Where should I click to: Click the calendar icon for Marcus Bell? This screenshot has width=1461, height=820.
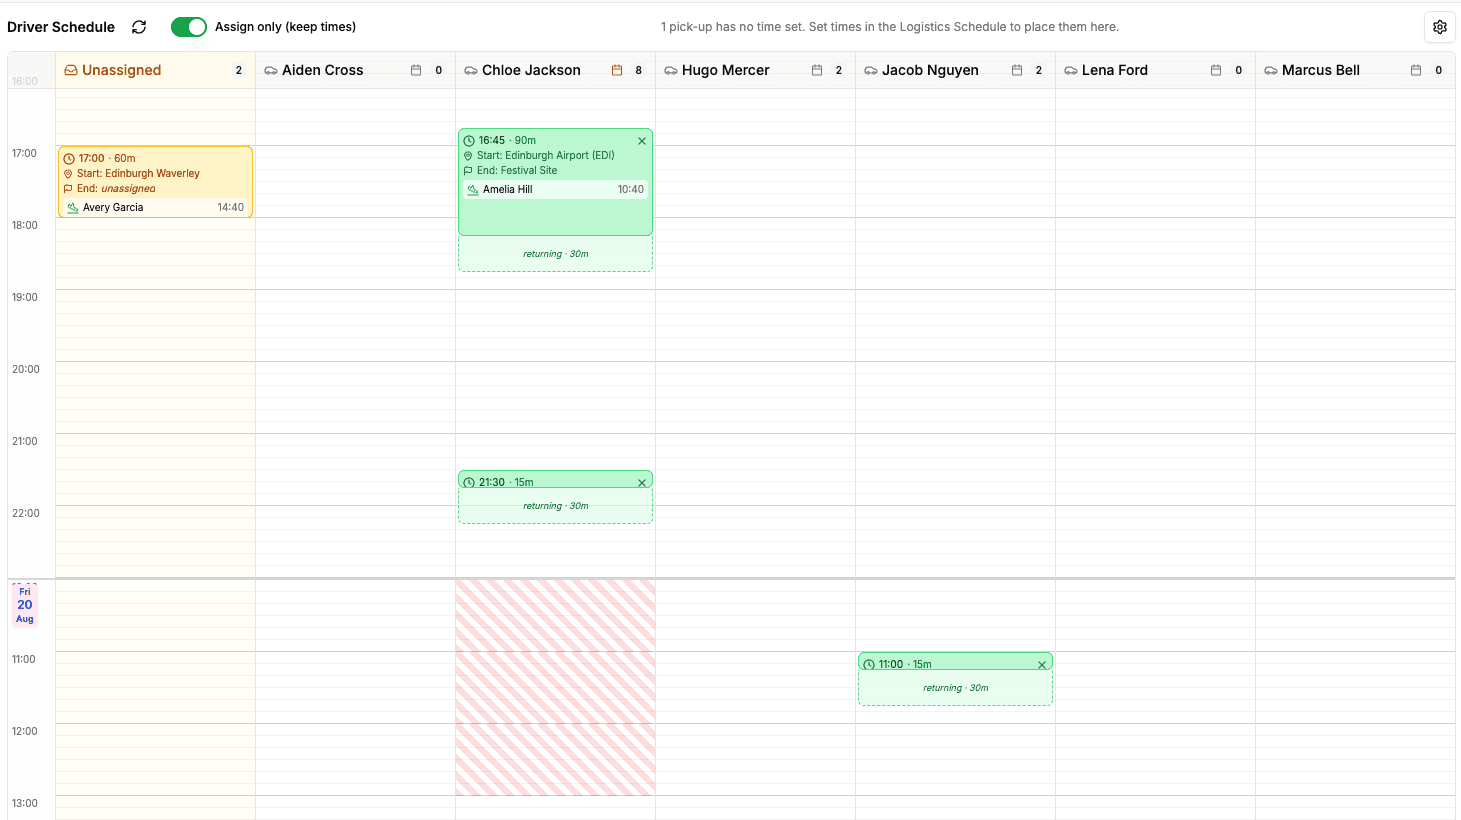click(1416, 70)
